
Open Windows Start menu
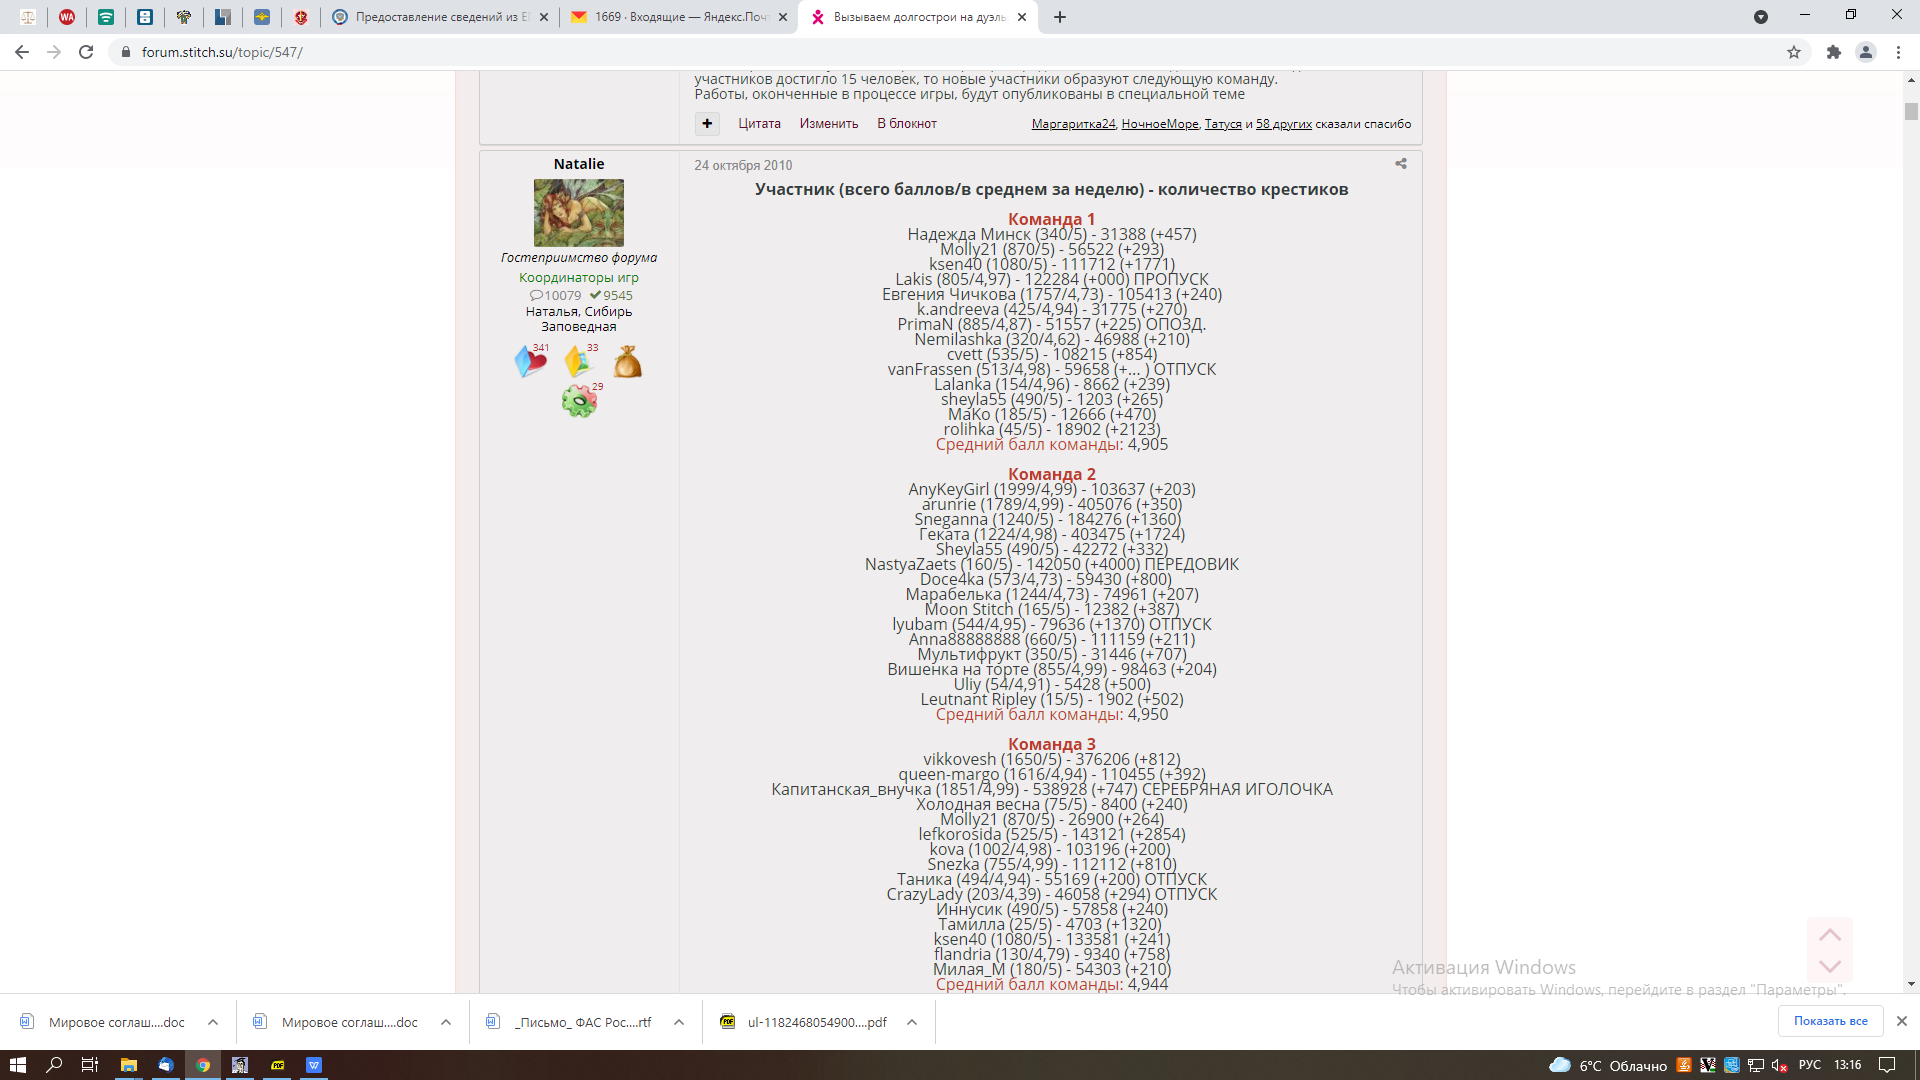click(x=17, y=1065)
